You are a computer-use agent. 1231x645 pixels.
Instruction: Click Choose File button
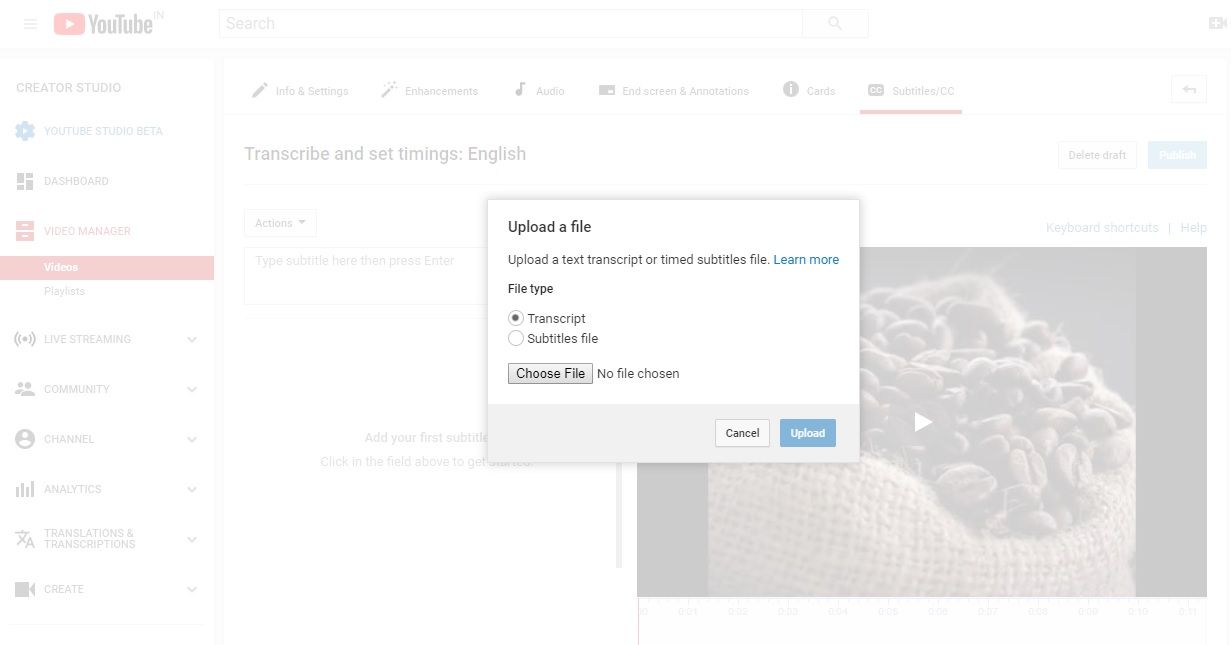[x=550, y=373]
